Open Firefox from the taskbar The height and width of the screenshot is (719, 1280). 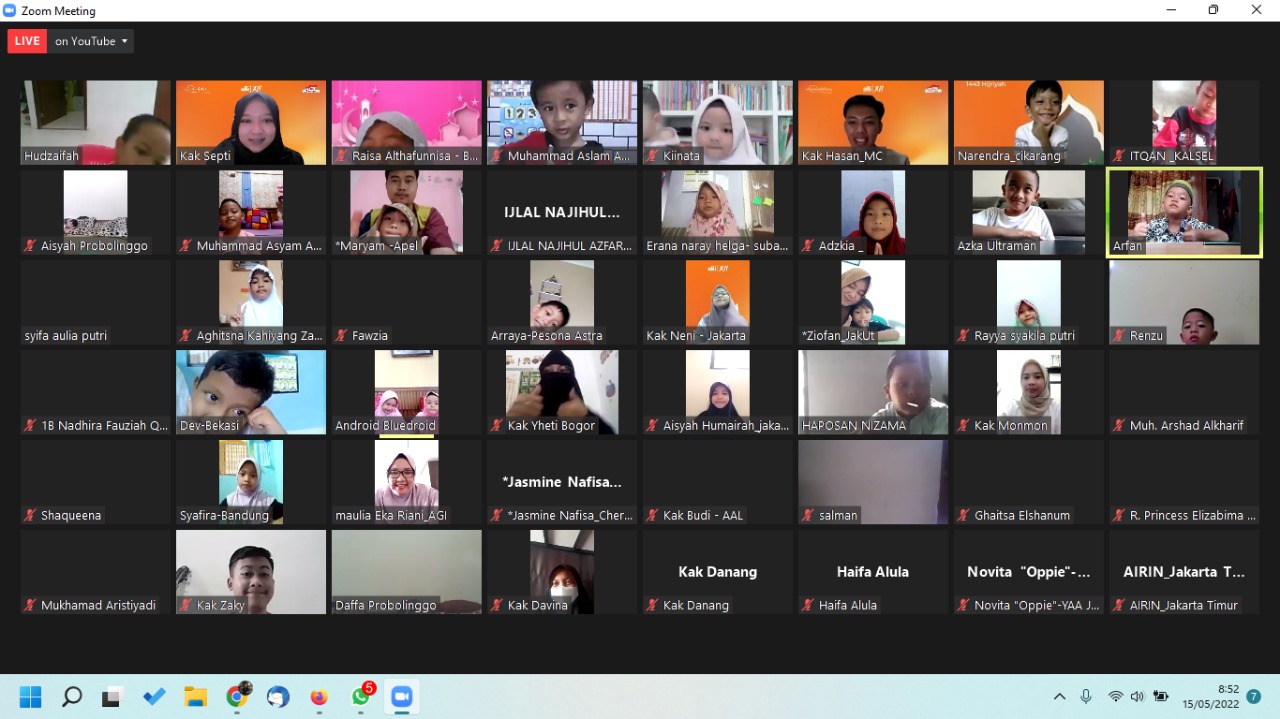(x=319, y=697)
